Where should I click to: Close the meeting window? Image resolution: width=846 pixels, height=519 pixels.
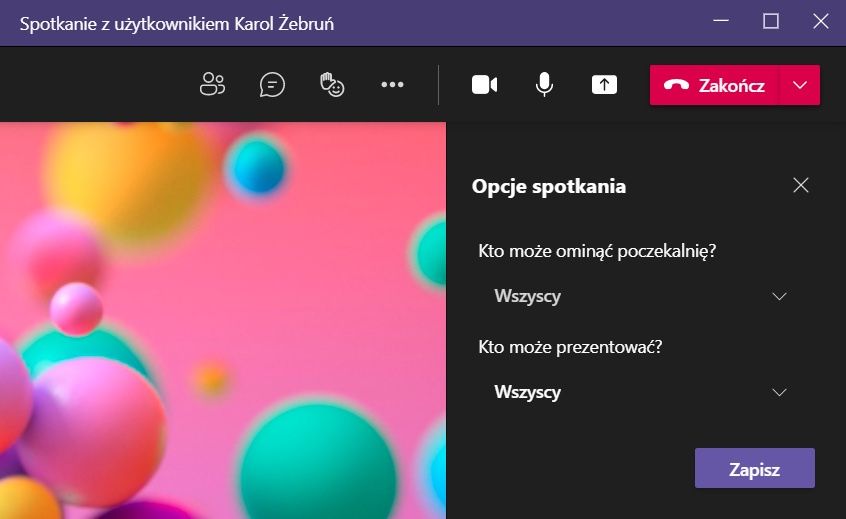pos(821,22)
